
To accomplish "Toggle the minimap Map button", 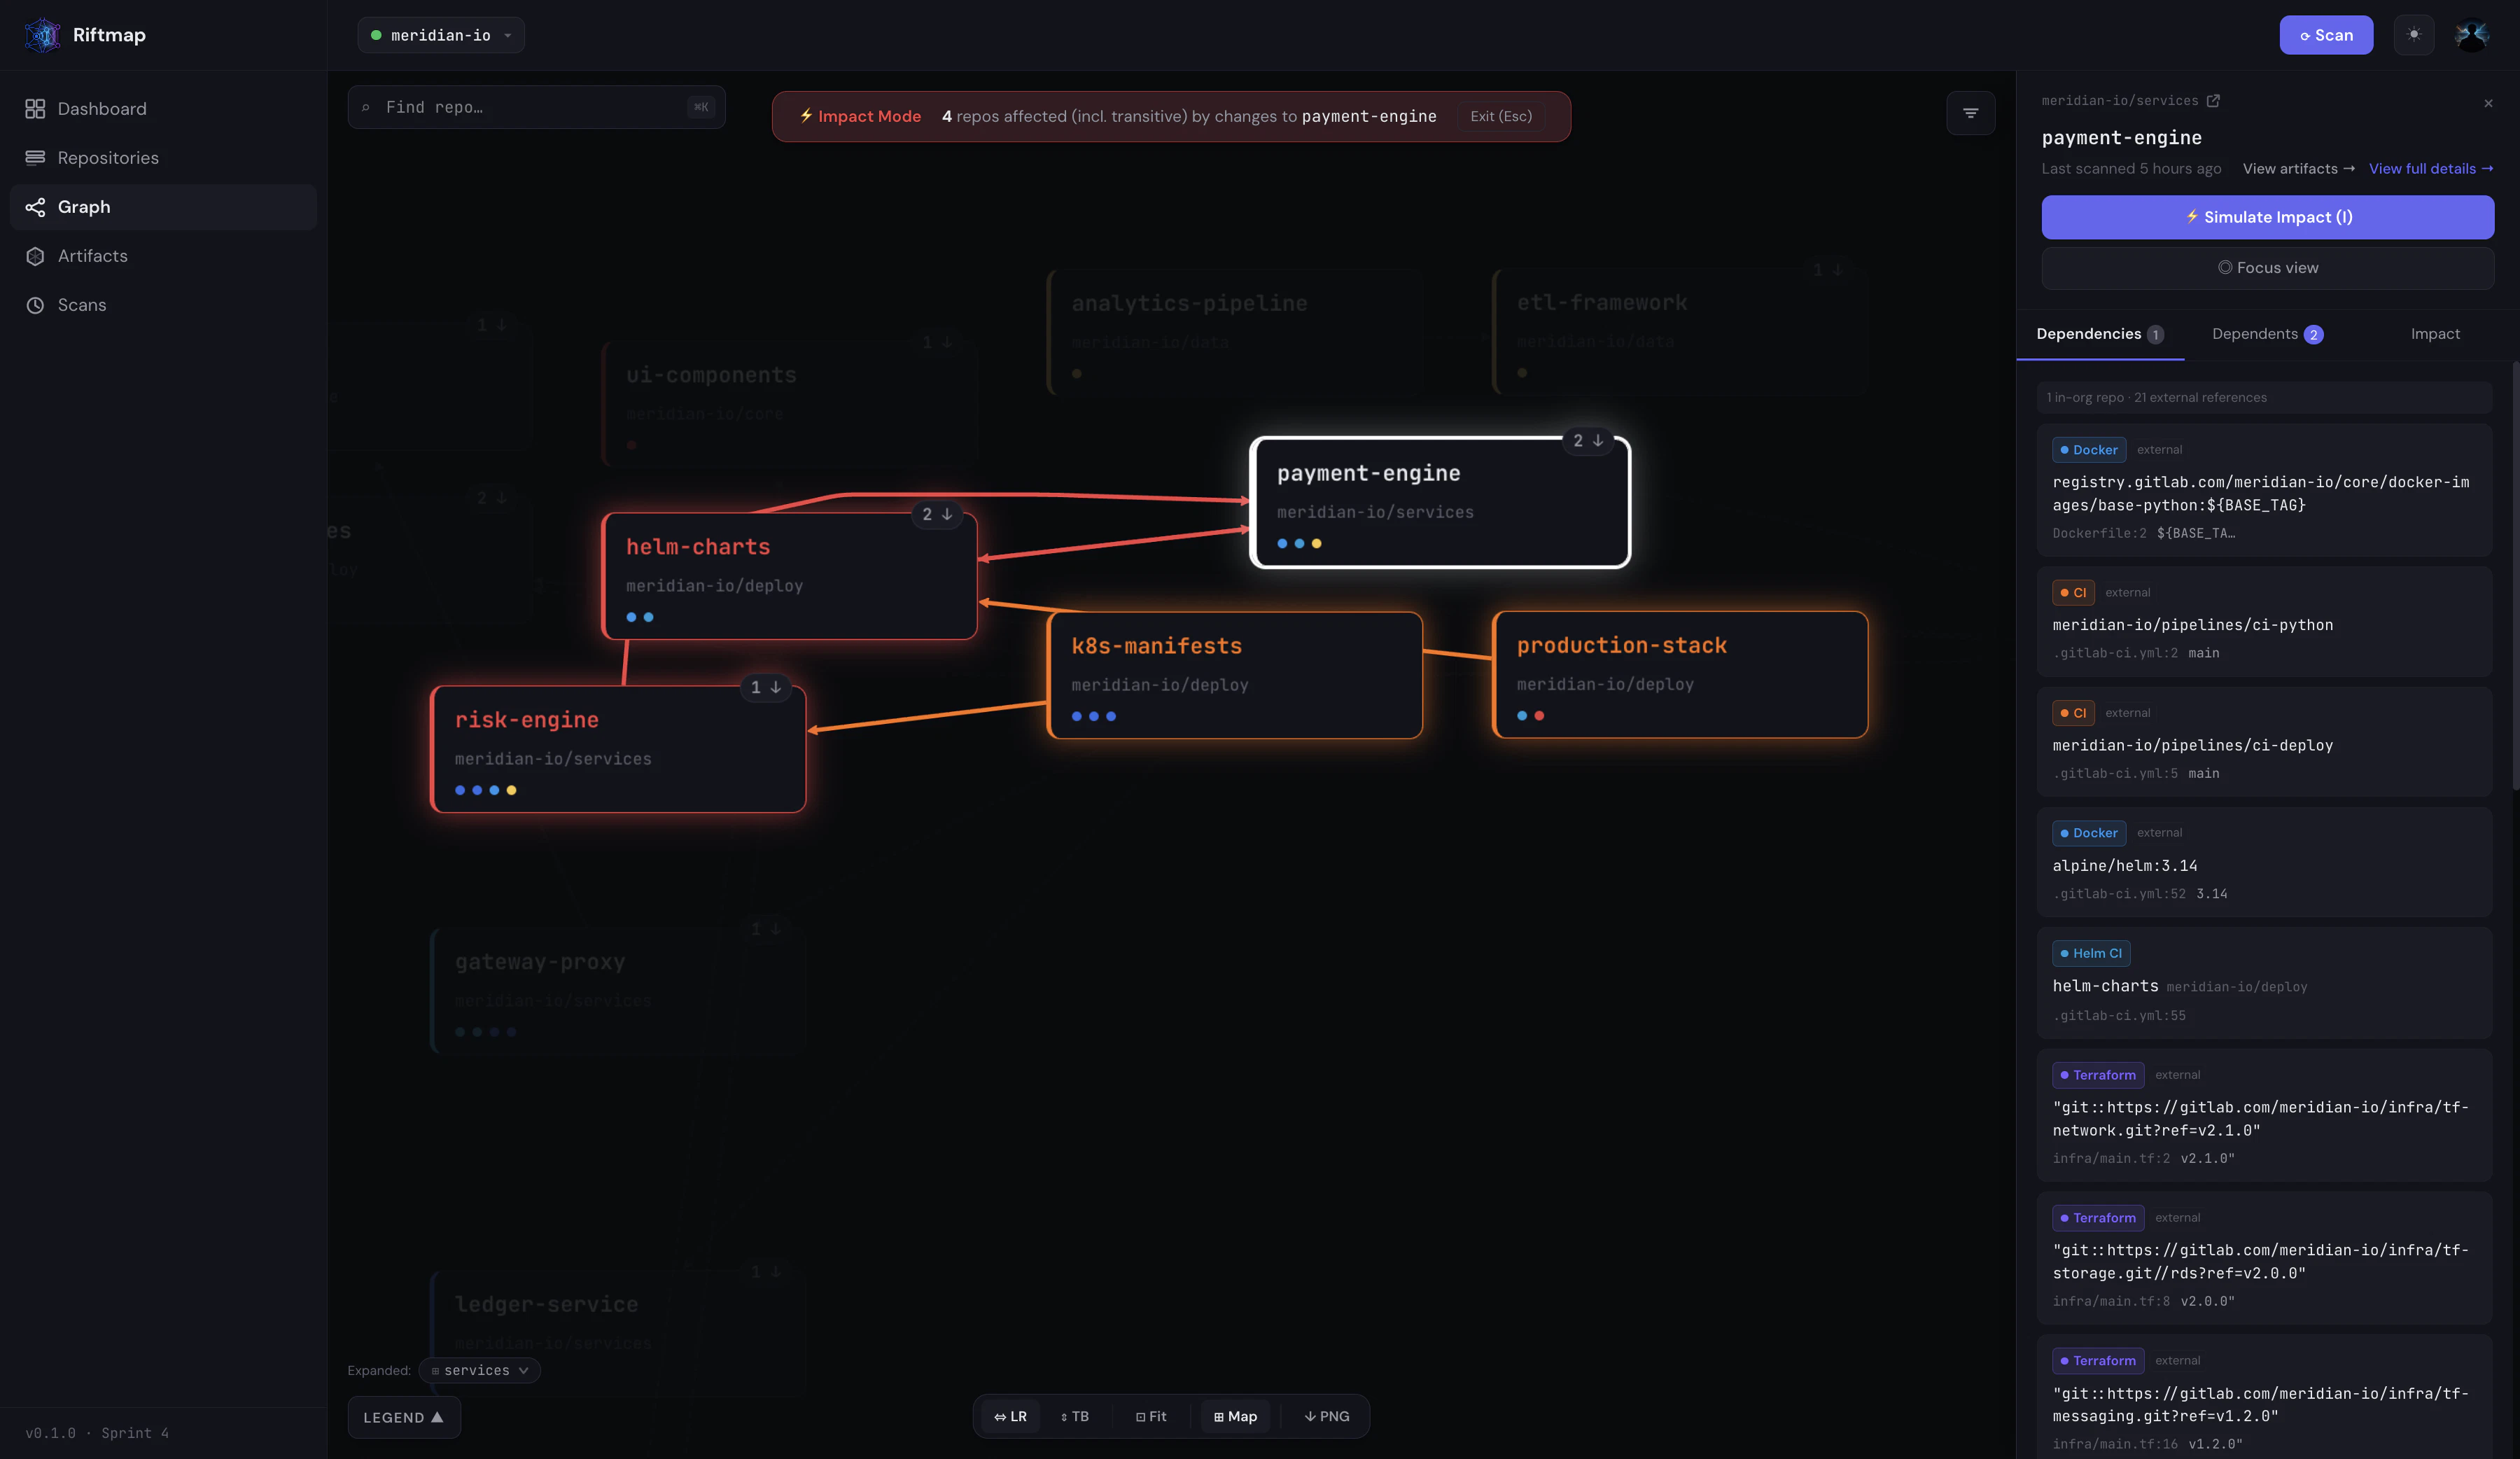I will click(x=1235, y=1417).
